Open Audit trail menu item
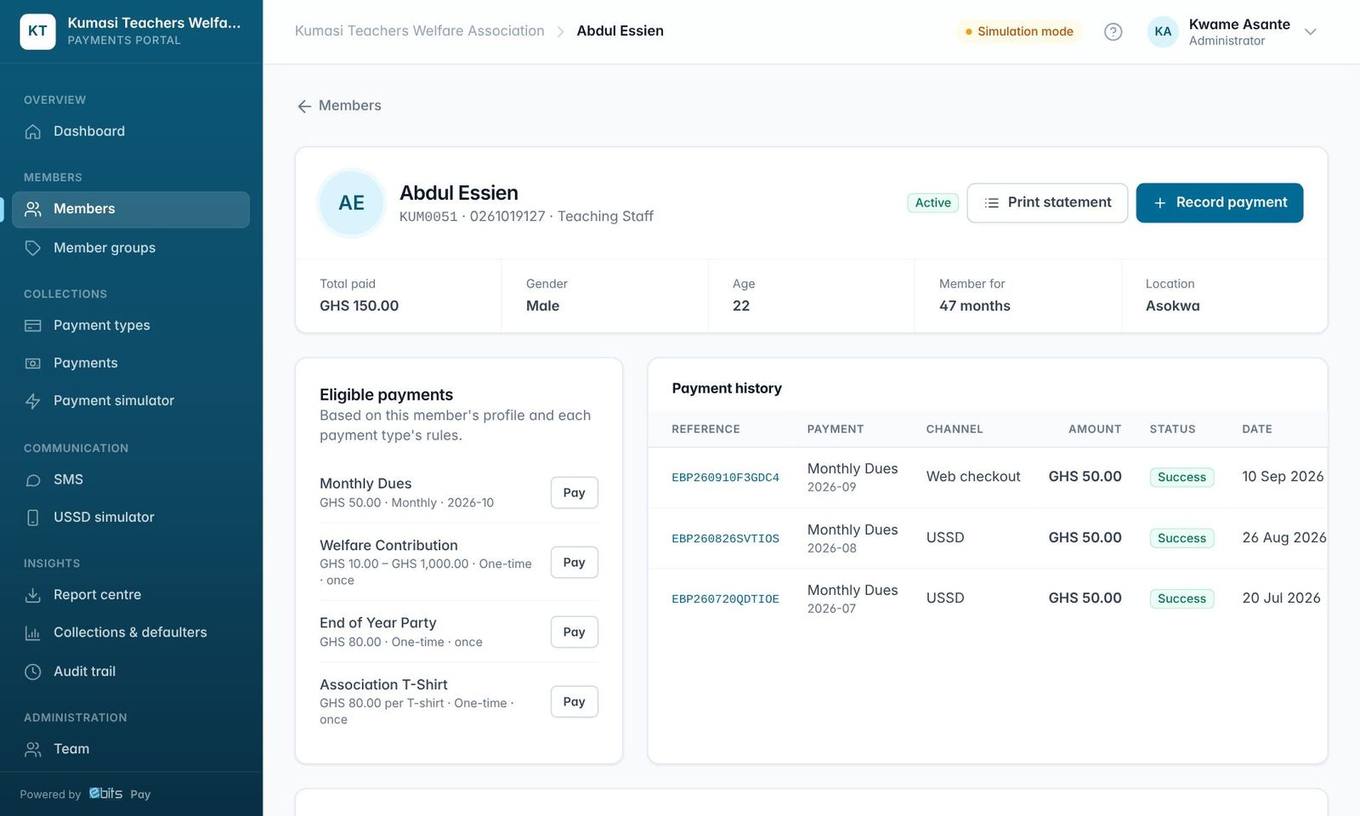Viewport: 1360px width, 816px height. [131, 672]
